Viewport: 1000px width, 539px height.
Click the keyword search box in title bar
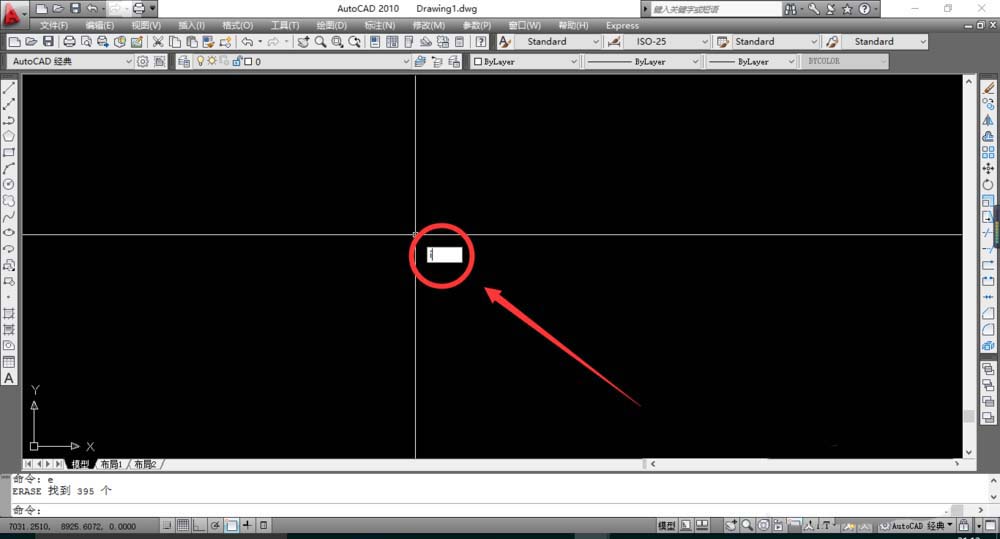tap(716, 9)
